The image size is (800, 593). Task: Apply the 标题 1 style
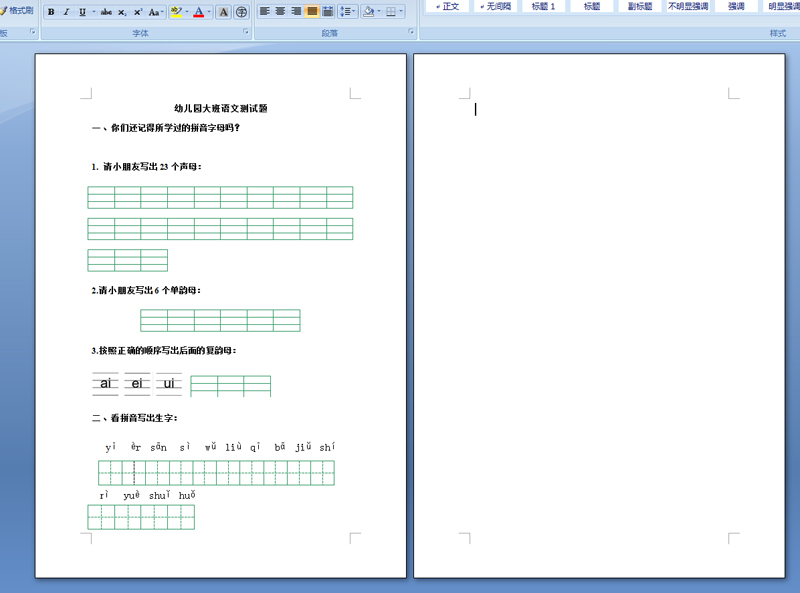click(544, 7)
